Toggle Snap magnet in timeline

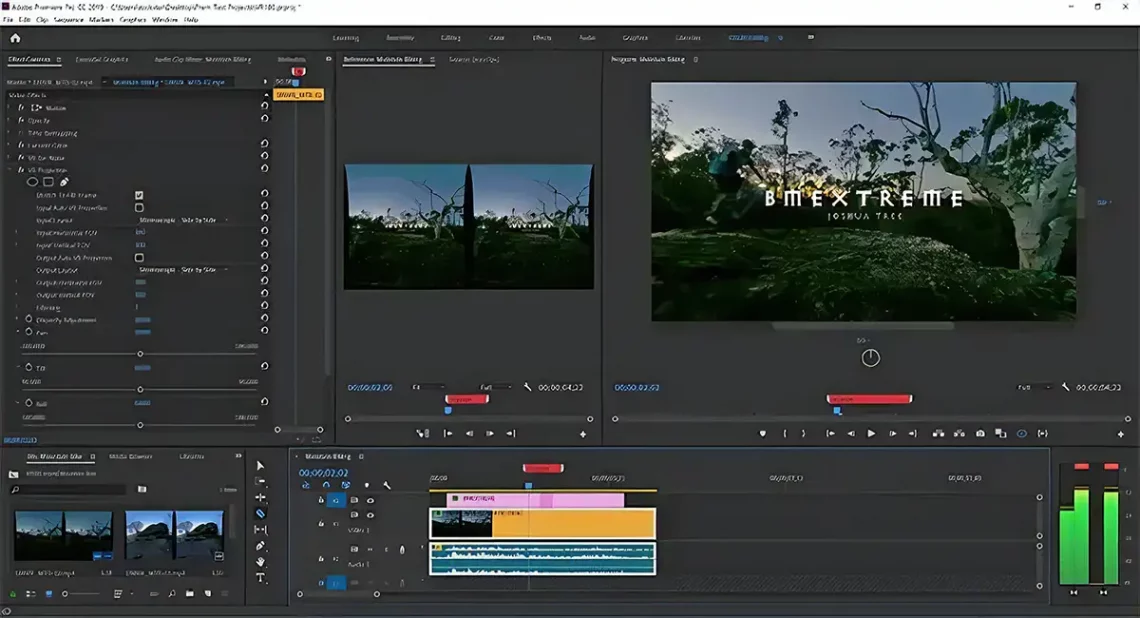326,485
